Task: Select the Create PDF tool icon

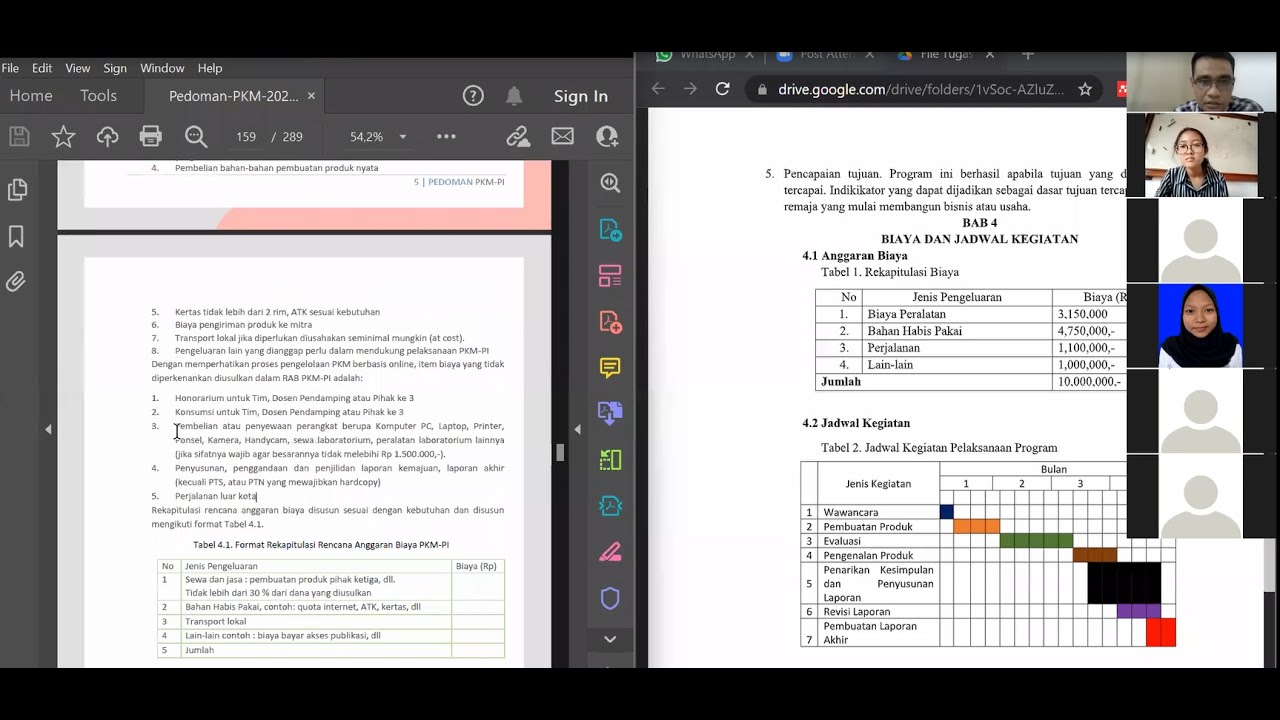Action: click(x=610, y=321)
